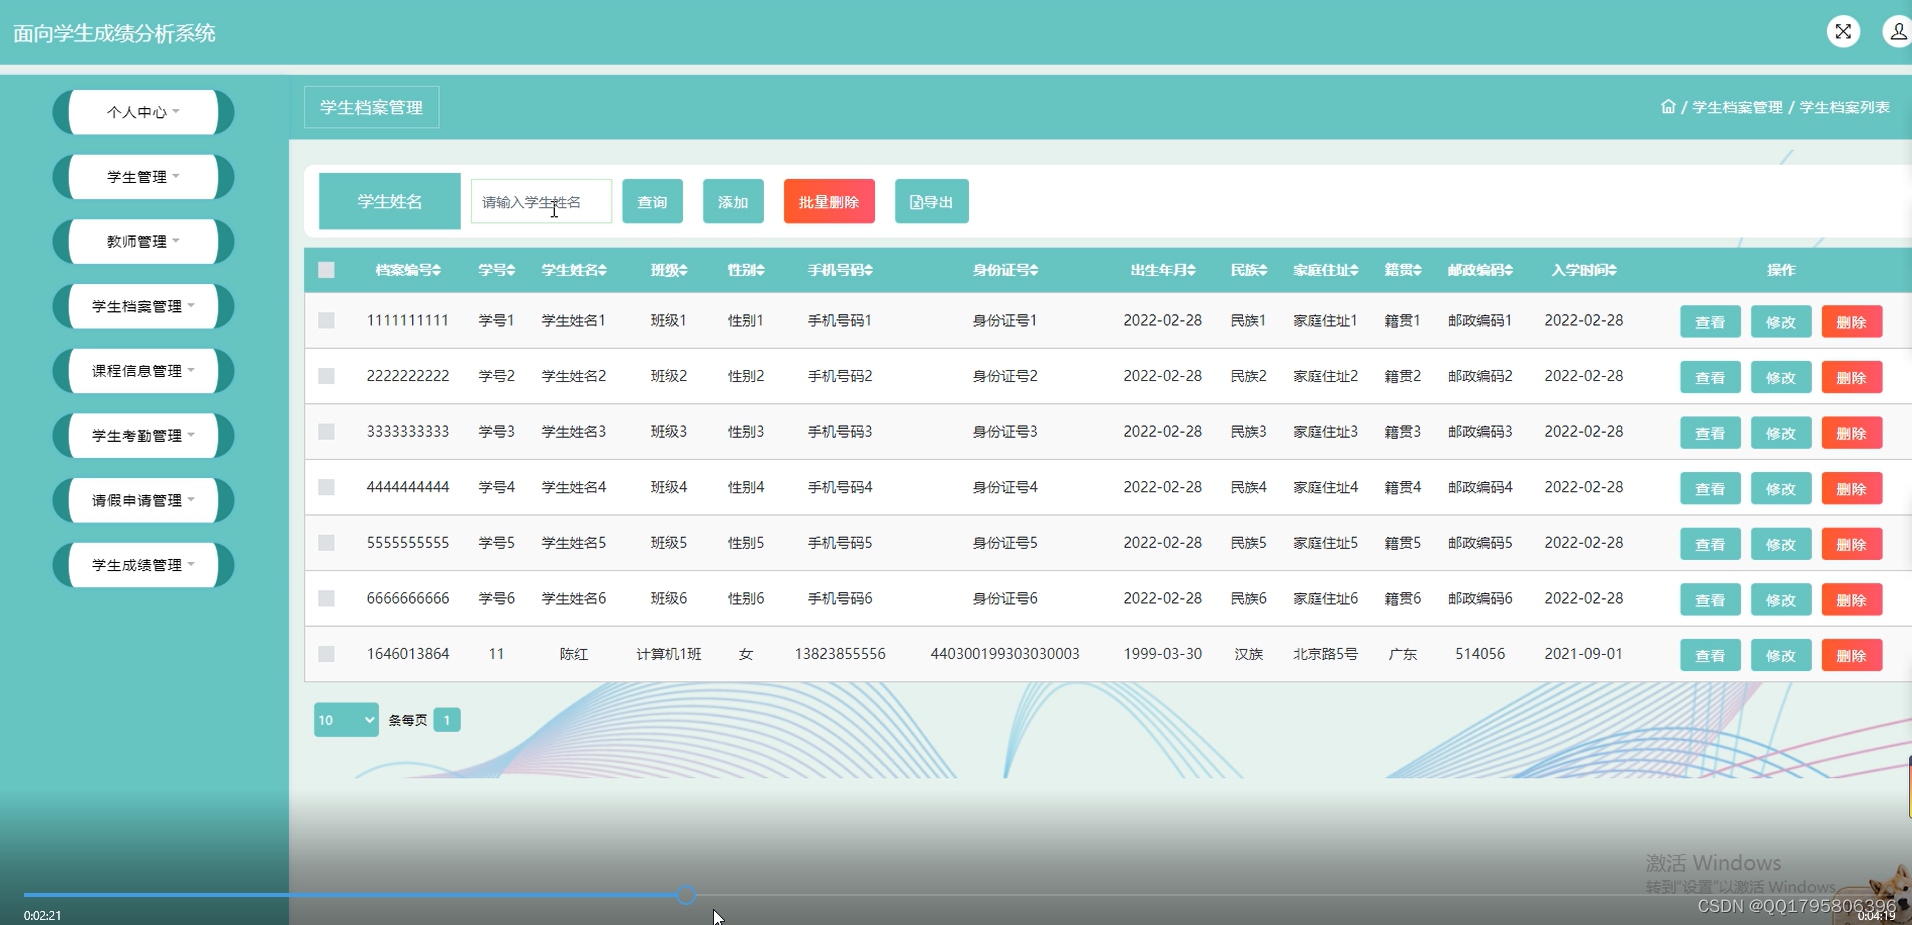Expand the 学生档案管理 sidebar menu
The image size is (1912, 925).
[x=142, y=306]
